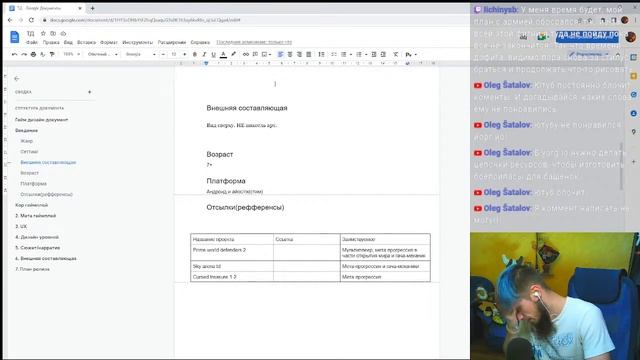
Task: Open the Инструменты menu
Action: pos(138,42)
